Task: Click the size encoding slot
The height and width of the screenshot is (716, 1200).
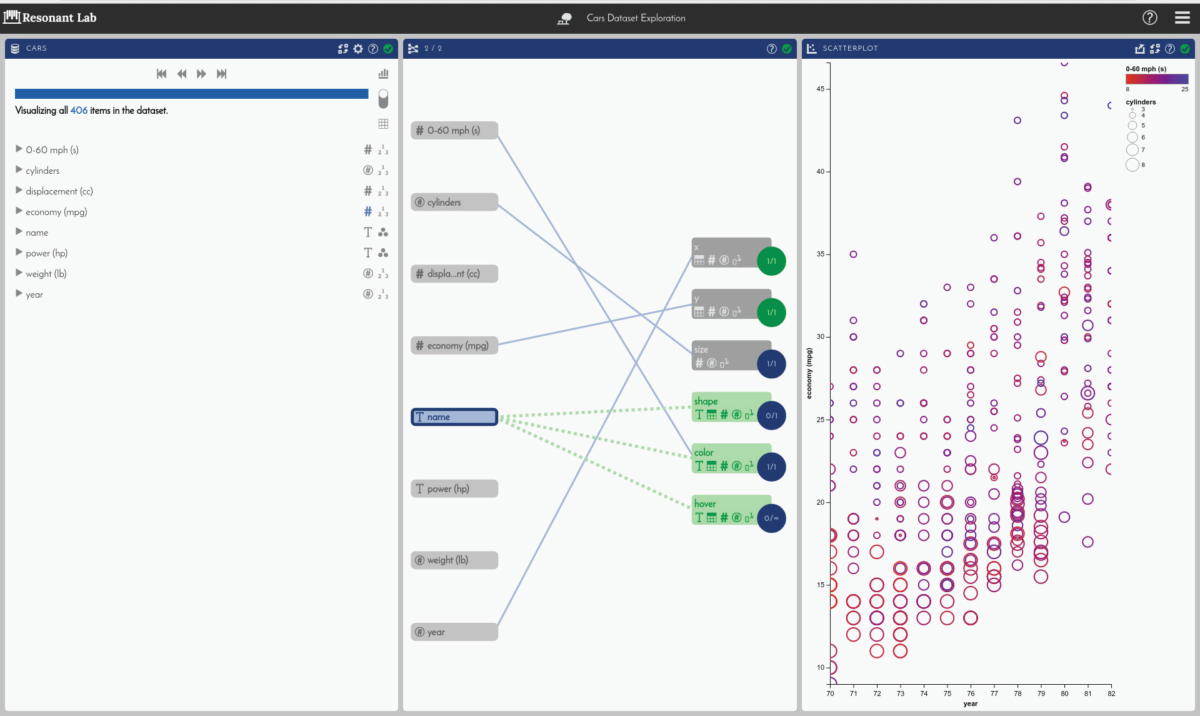Action: [731, 356]
